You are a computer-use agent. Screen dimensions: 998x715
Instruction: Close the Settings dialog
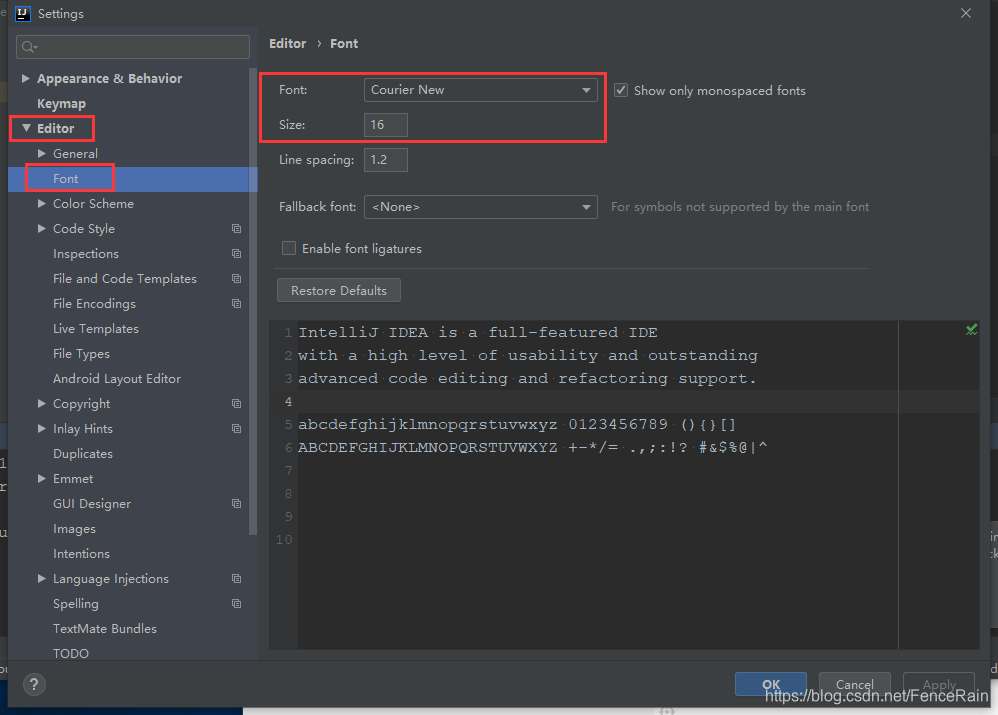tap(966, 13)
